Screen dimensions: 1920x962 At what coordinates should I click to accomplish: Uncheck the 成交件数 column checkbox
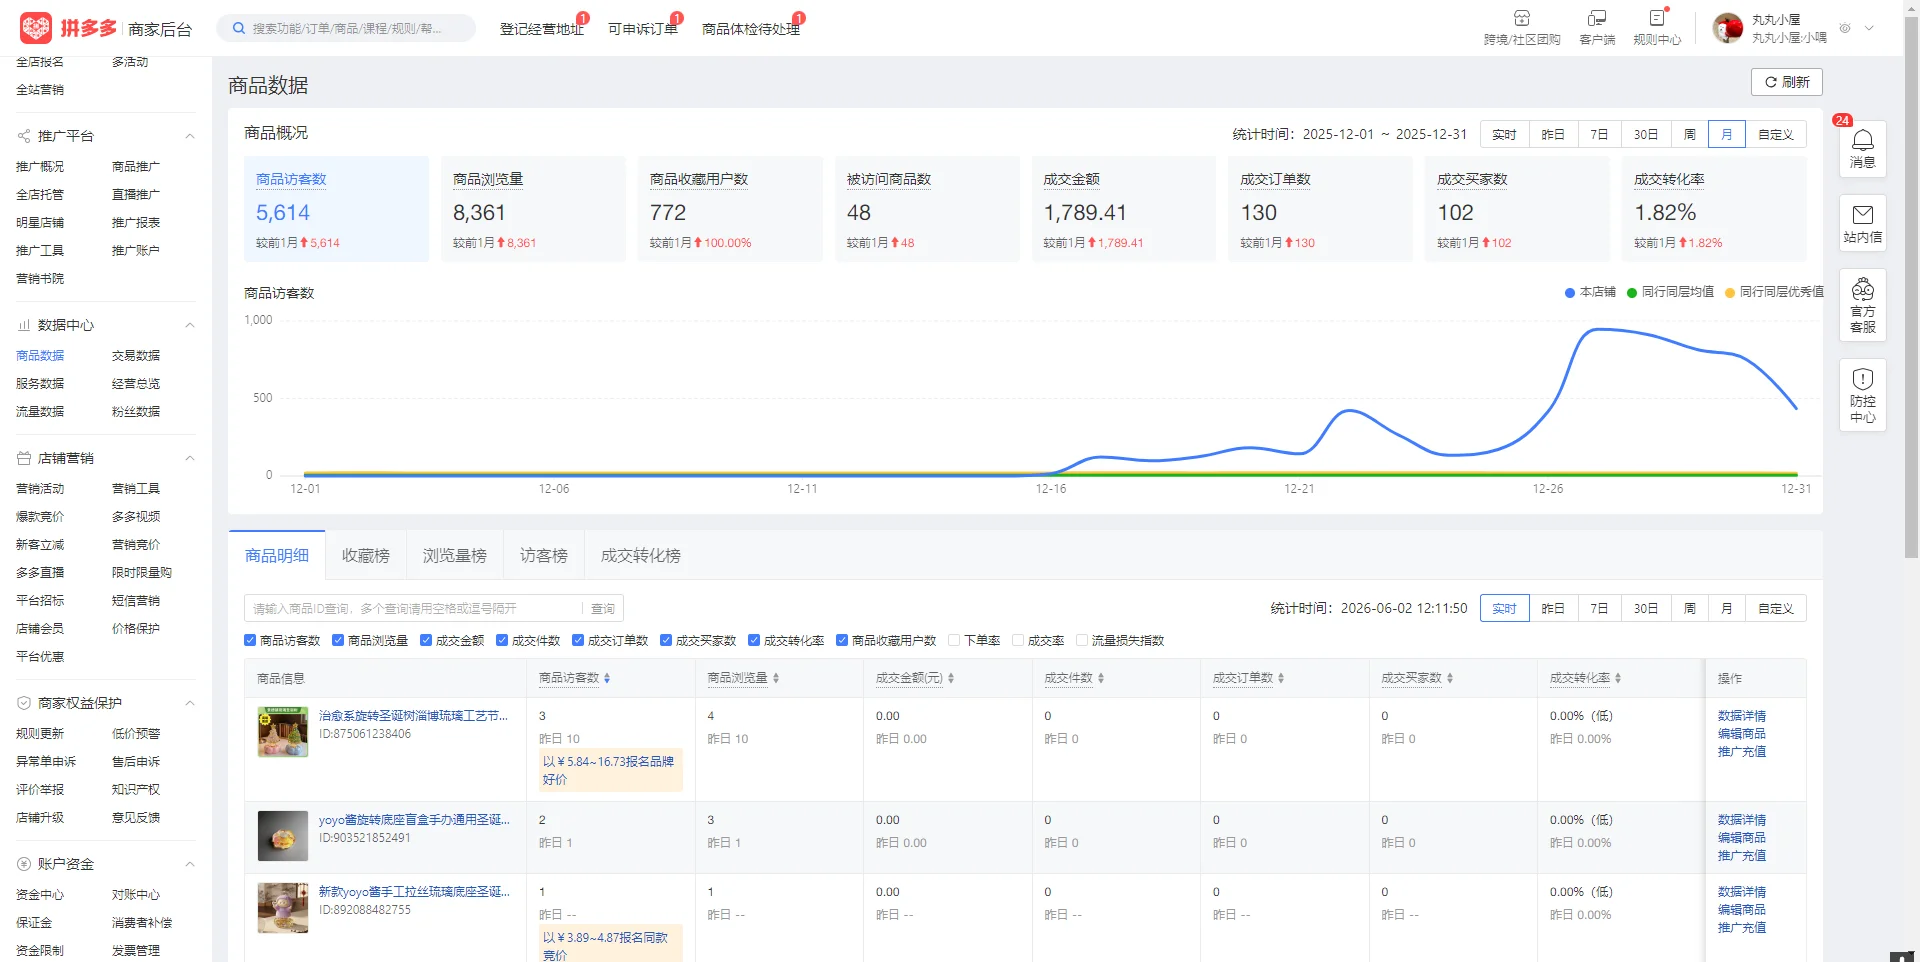click(502, 640)
